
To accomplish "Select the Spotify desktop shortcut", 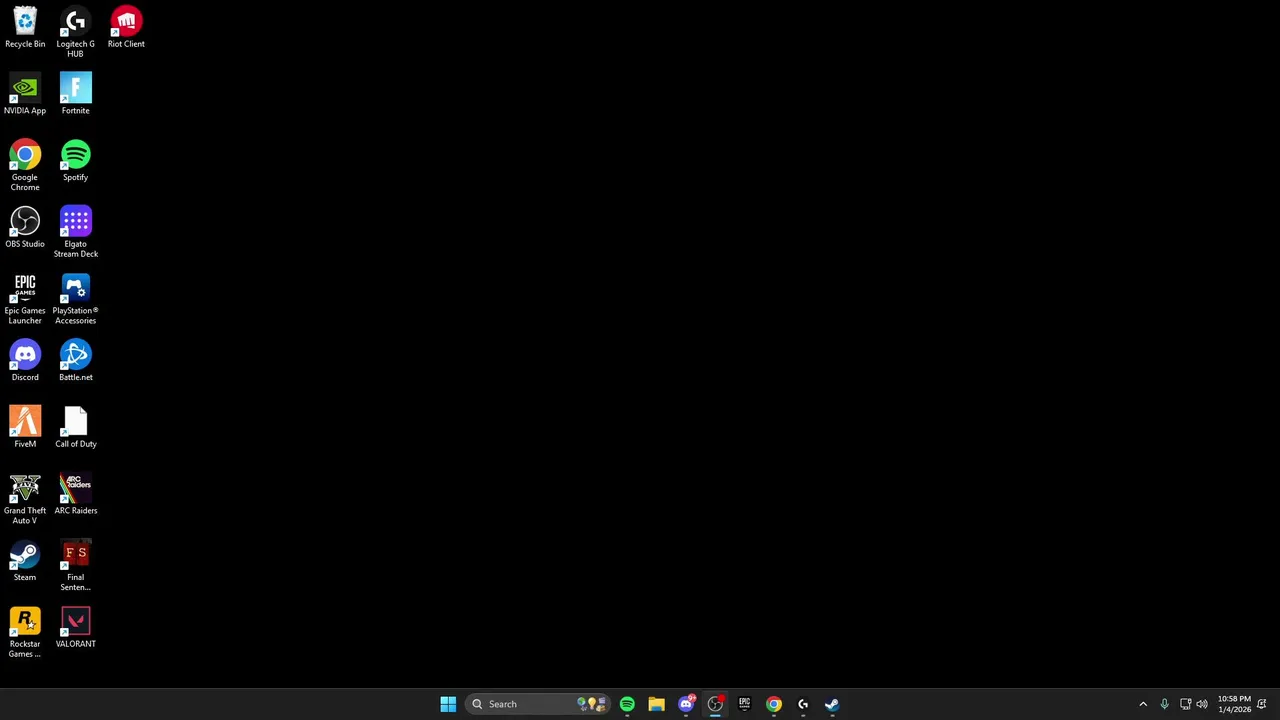I will coord(75,161).
